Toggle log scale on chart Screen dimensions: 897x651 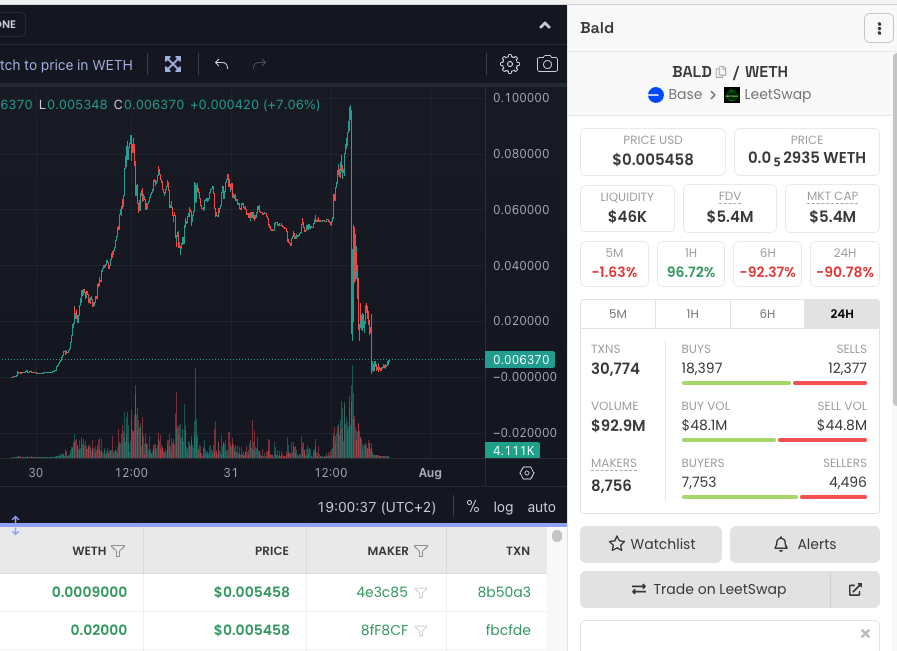click(x=503, y=507)
